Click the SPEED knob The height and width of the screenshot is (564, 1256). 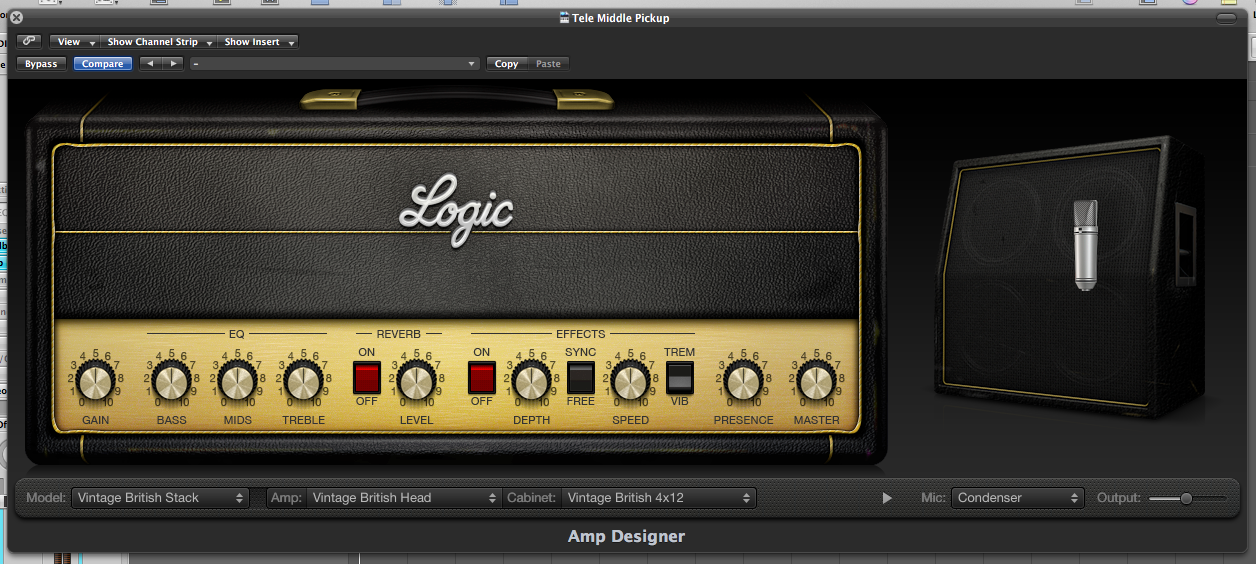click(630, 382)
